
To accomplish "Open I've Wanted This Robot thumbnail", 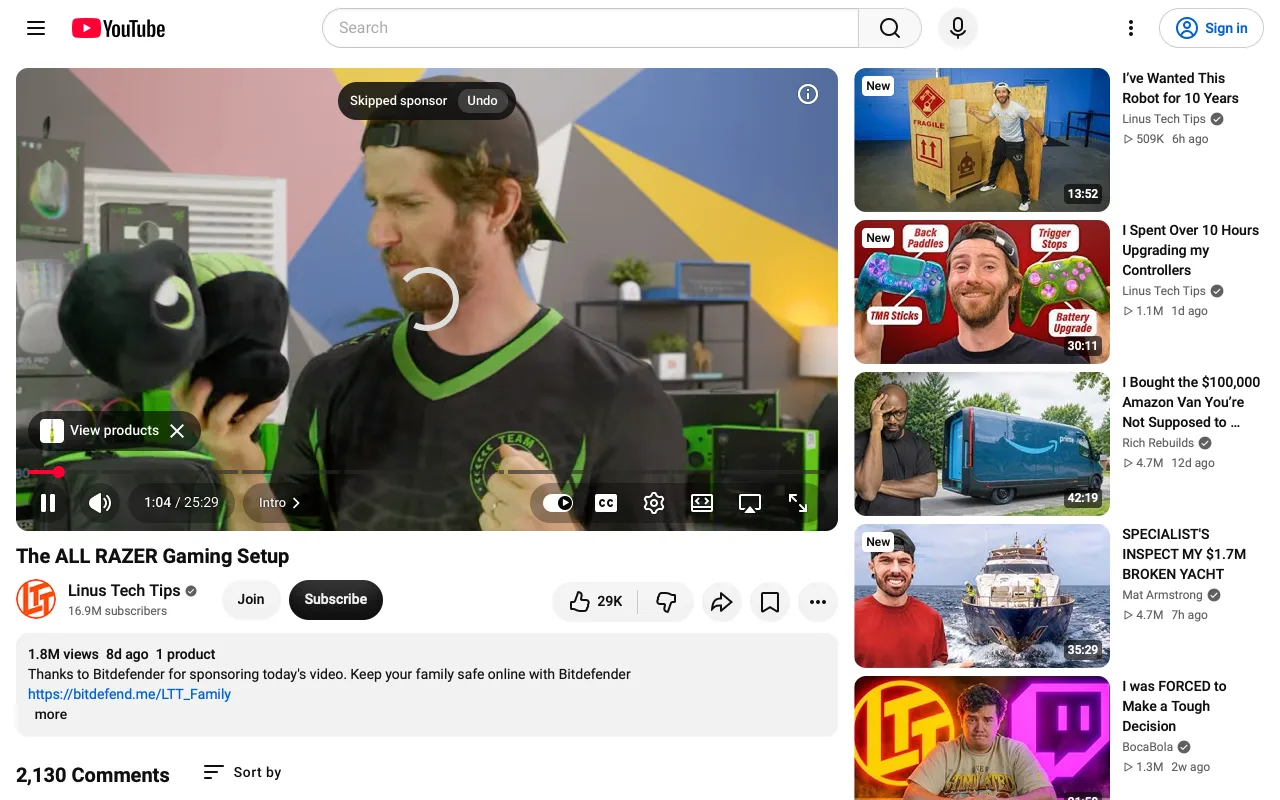I will coord(982,140).
